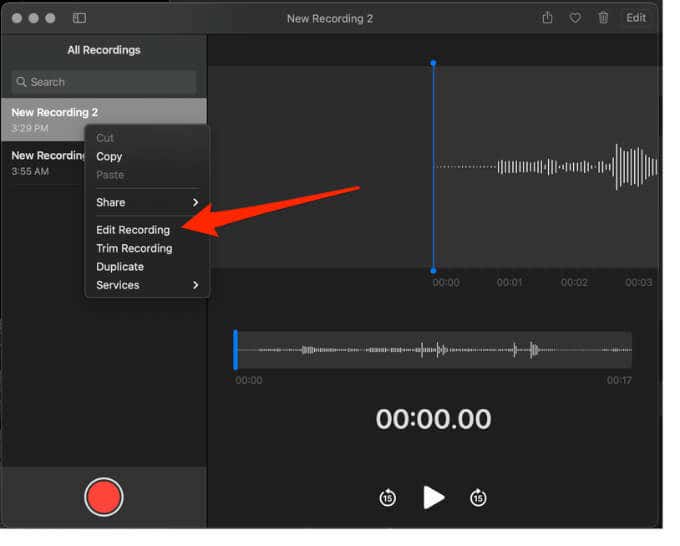Click the blue playhead on the overview waveform
This screenshot has width=680, height=546.
click(236, 350)
